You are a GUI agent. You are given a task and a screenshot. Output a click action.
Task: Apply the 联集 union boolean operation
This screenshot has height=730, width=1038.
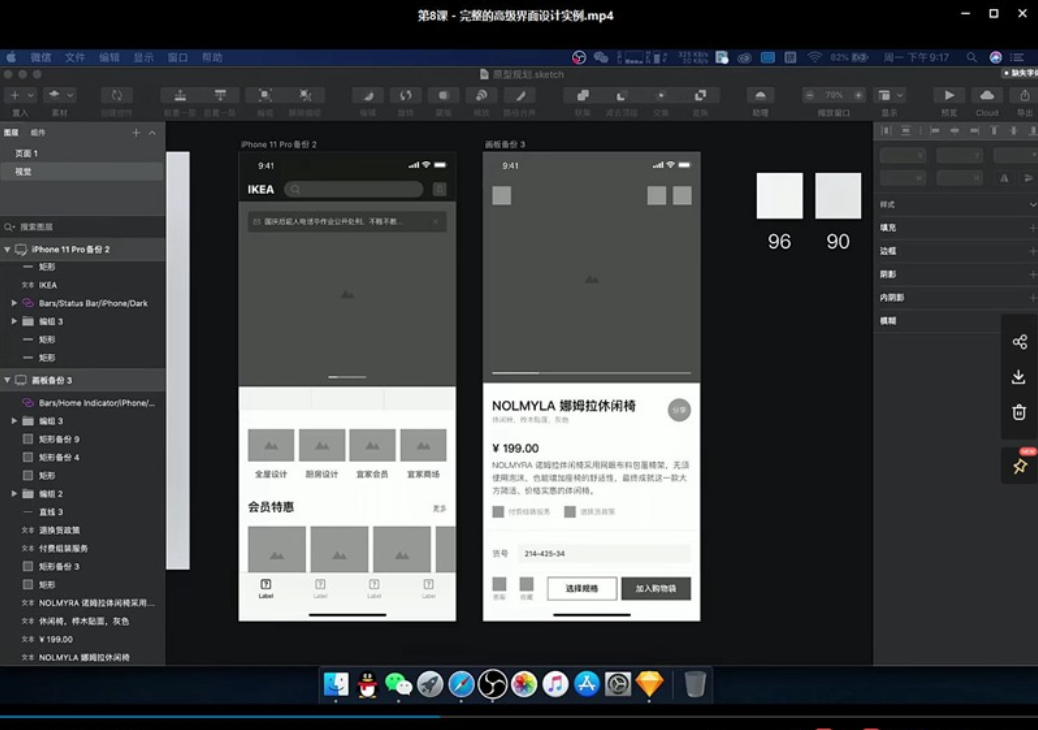click(583, 95)
